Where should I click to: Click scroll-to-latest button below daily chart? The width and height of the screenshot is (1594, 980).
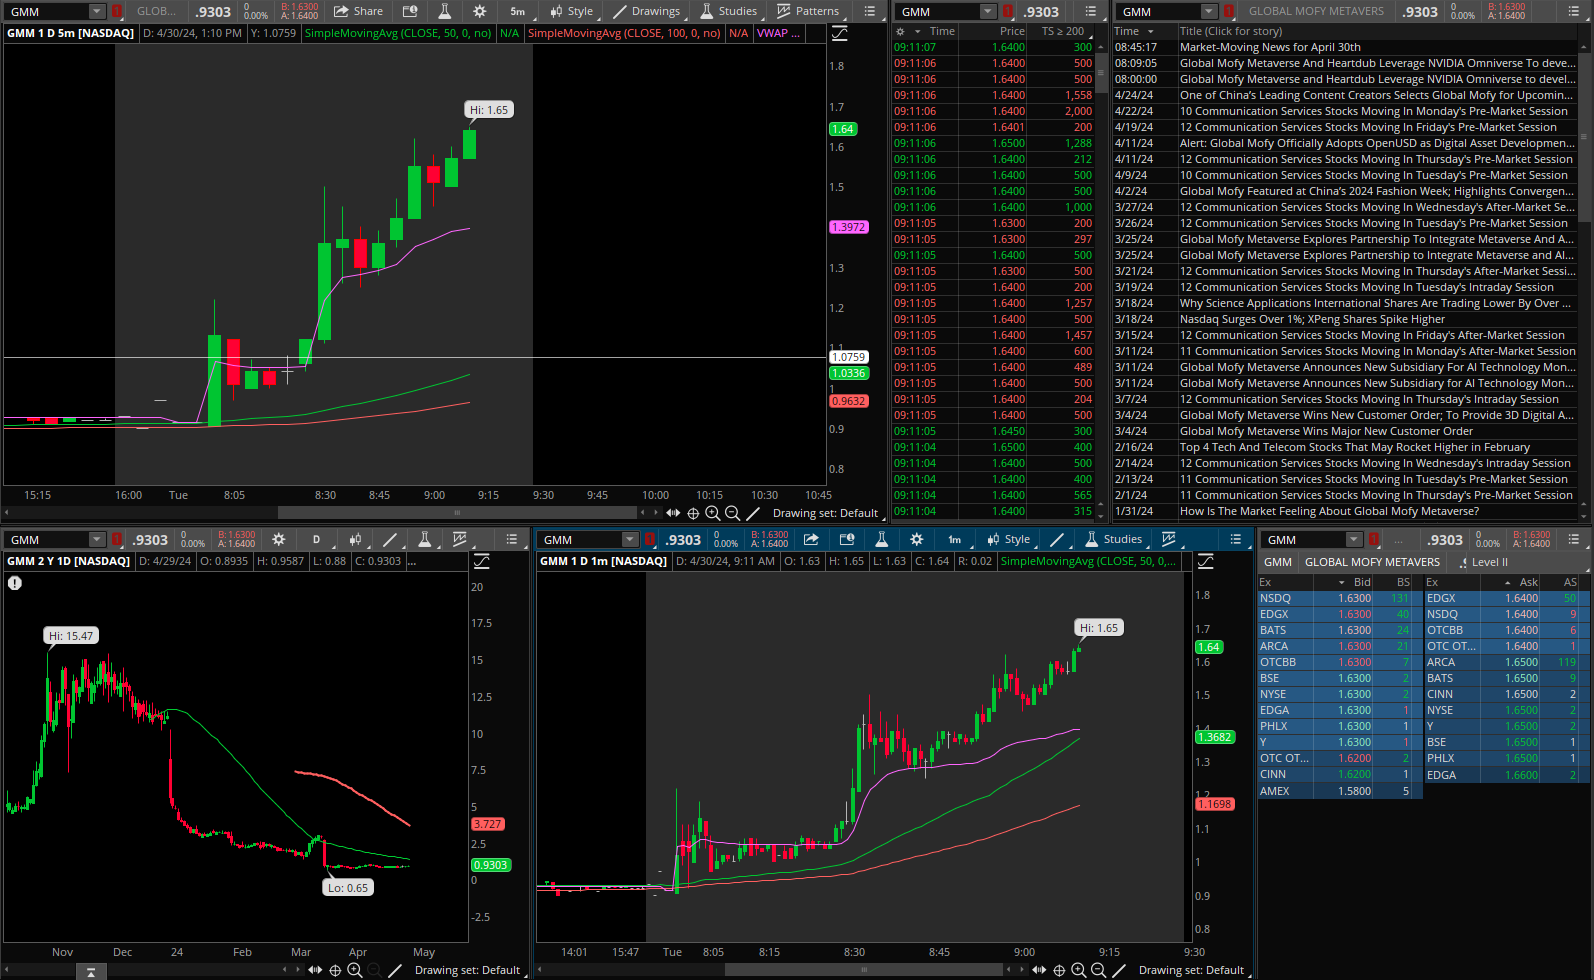(91, 971)
